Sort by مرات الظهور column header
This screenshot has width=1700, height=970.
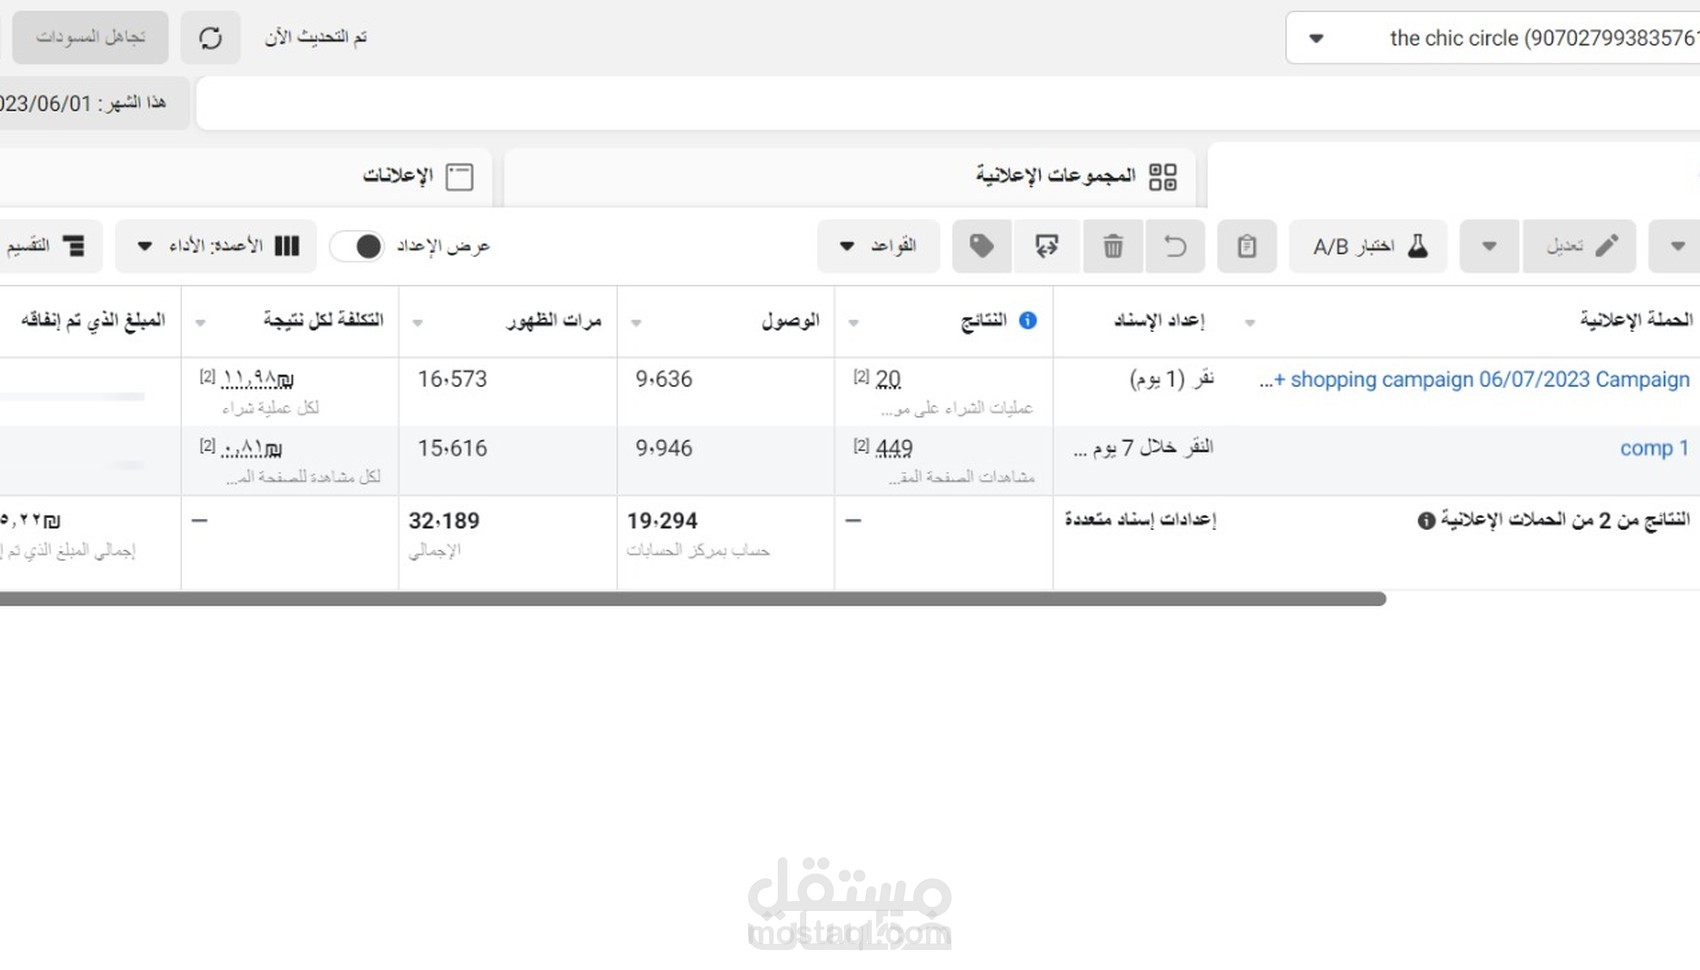click(x=553, y=320)
